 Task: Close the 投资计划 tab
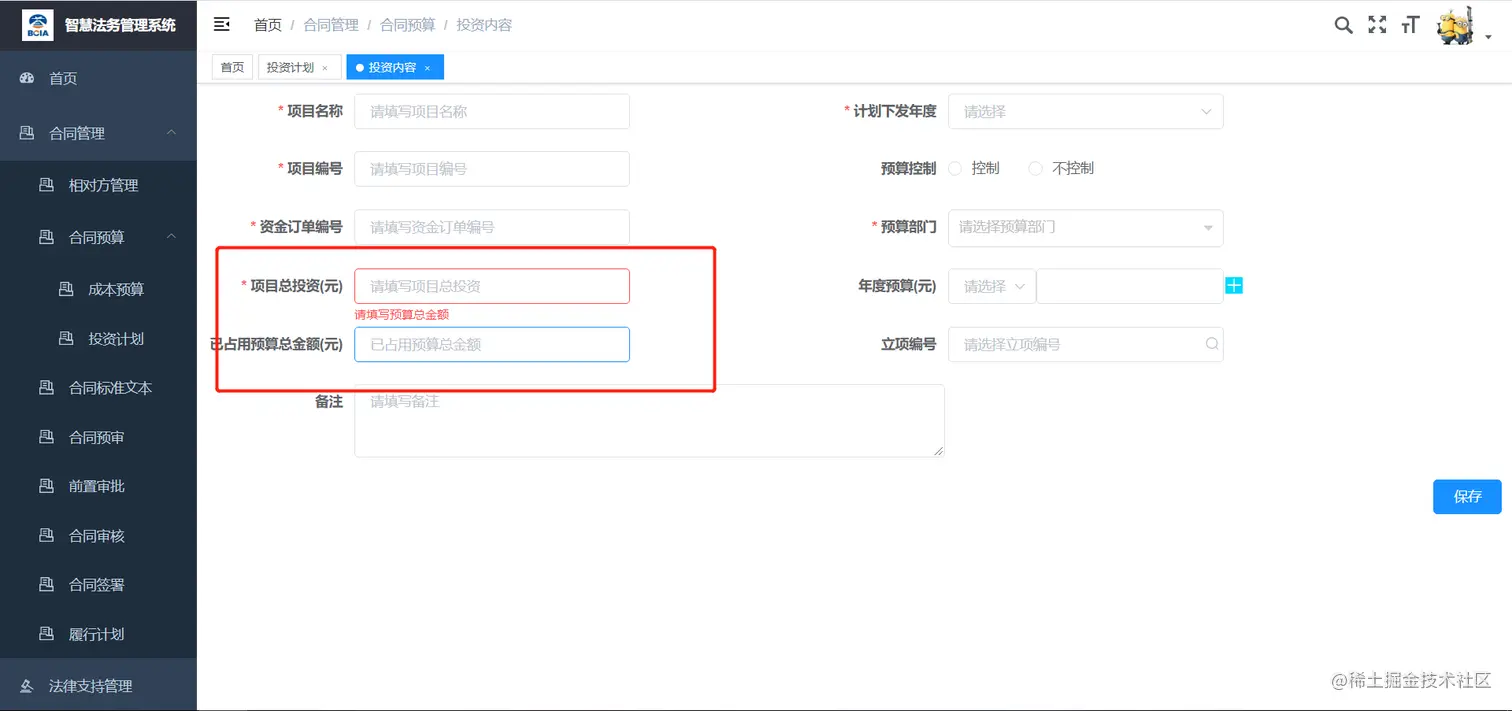point(325,68)
